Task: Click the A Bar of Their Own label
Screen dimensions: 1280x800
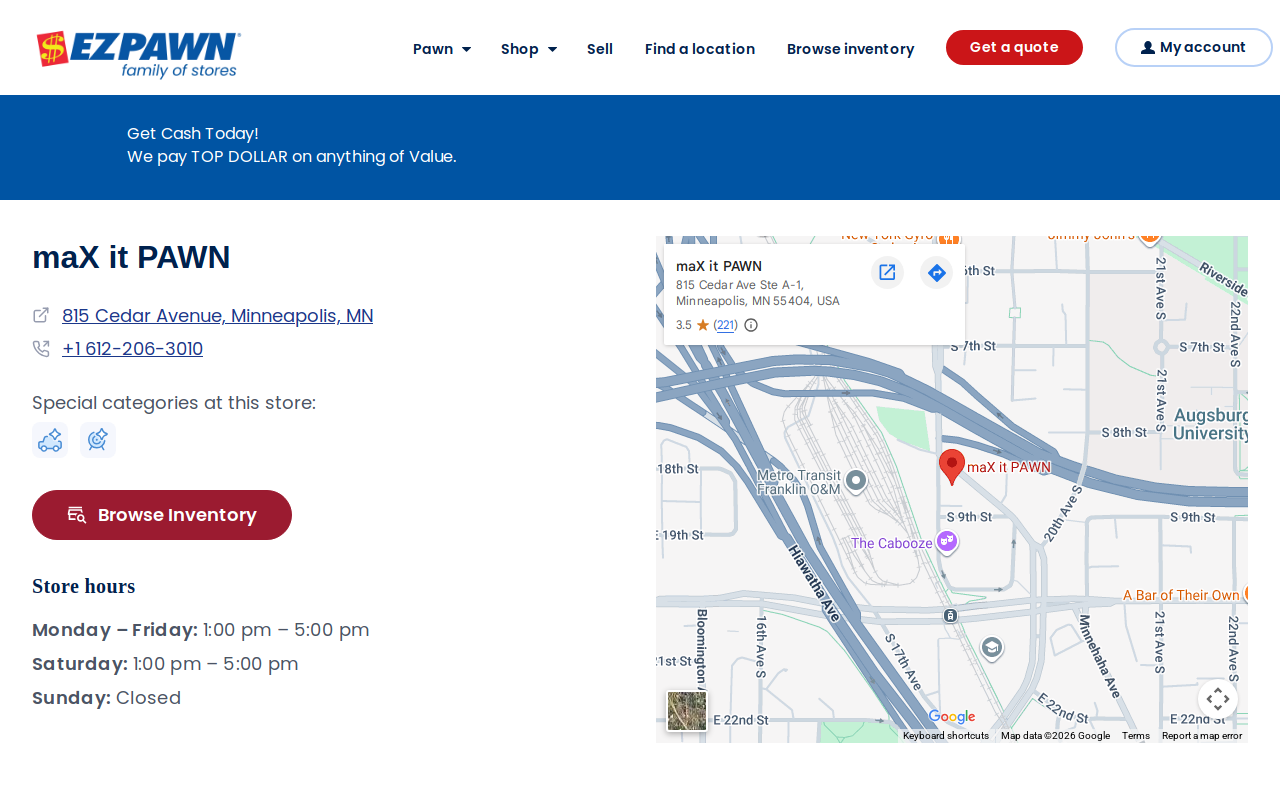Action: [x=1181, y=595]
